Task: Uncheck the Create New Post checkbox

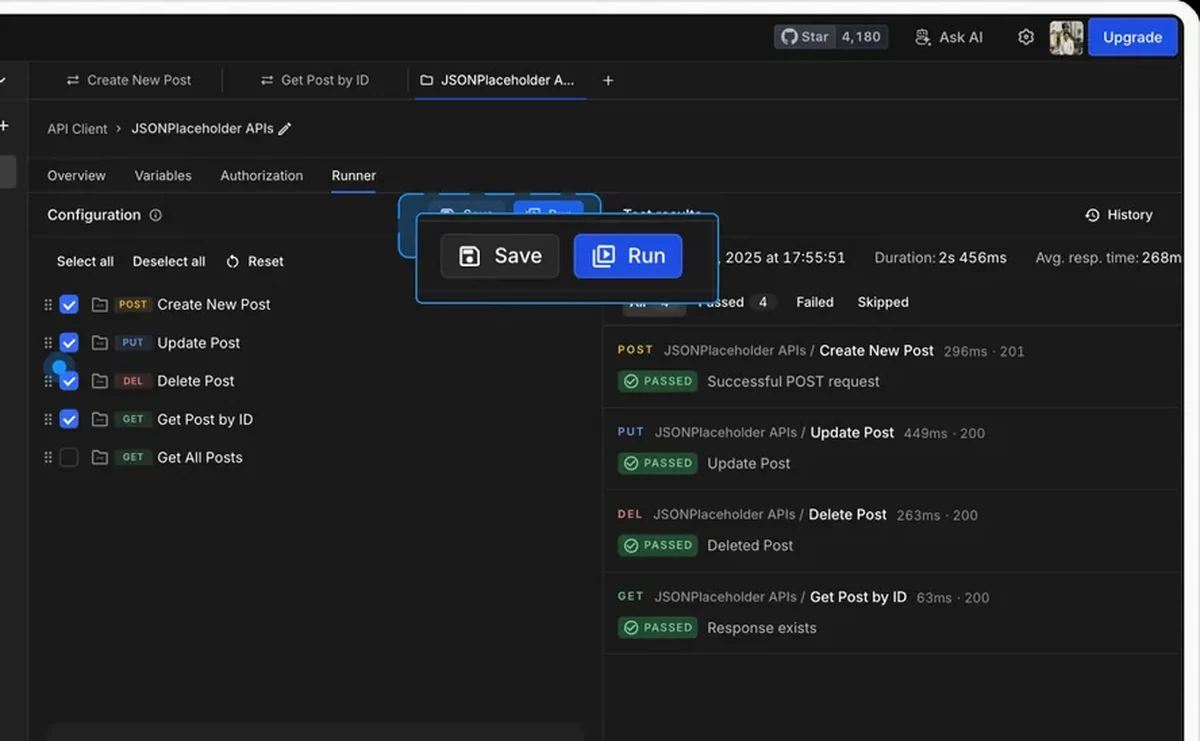Action: click(x=69, y=304)
